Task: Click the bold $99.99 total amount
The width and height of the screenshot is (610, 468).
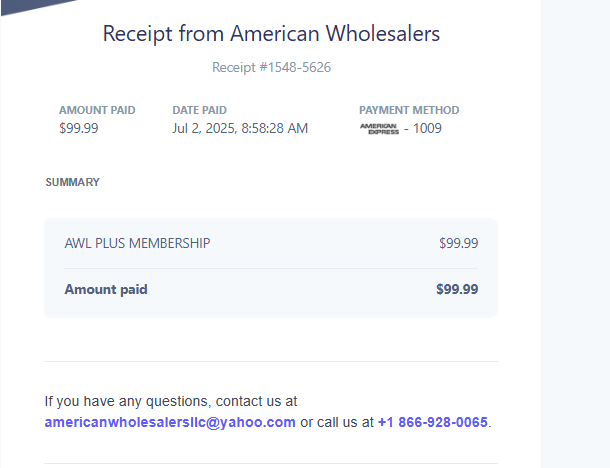Action: [457, 290]
